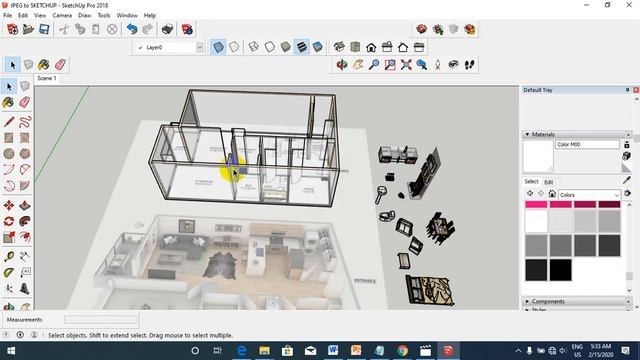Click the materials Back arrow

point(530,194)
